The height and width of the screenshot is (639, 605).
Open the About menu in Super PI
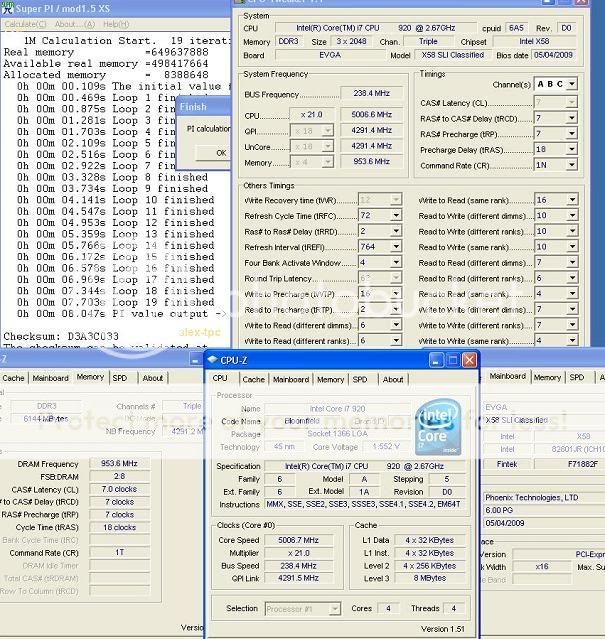tap(75, 24)
